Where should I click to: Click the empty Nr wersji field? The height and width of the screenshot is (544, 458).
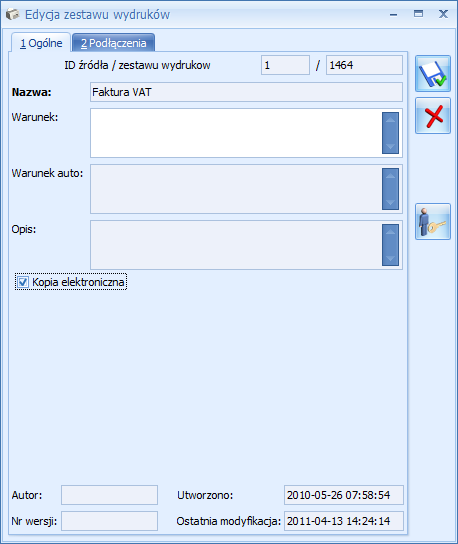tap(109, 521)
